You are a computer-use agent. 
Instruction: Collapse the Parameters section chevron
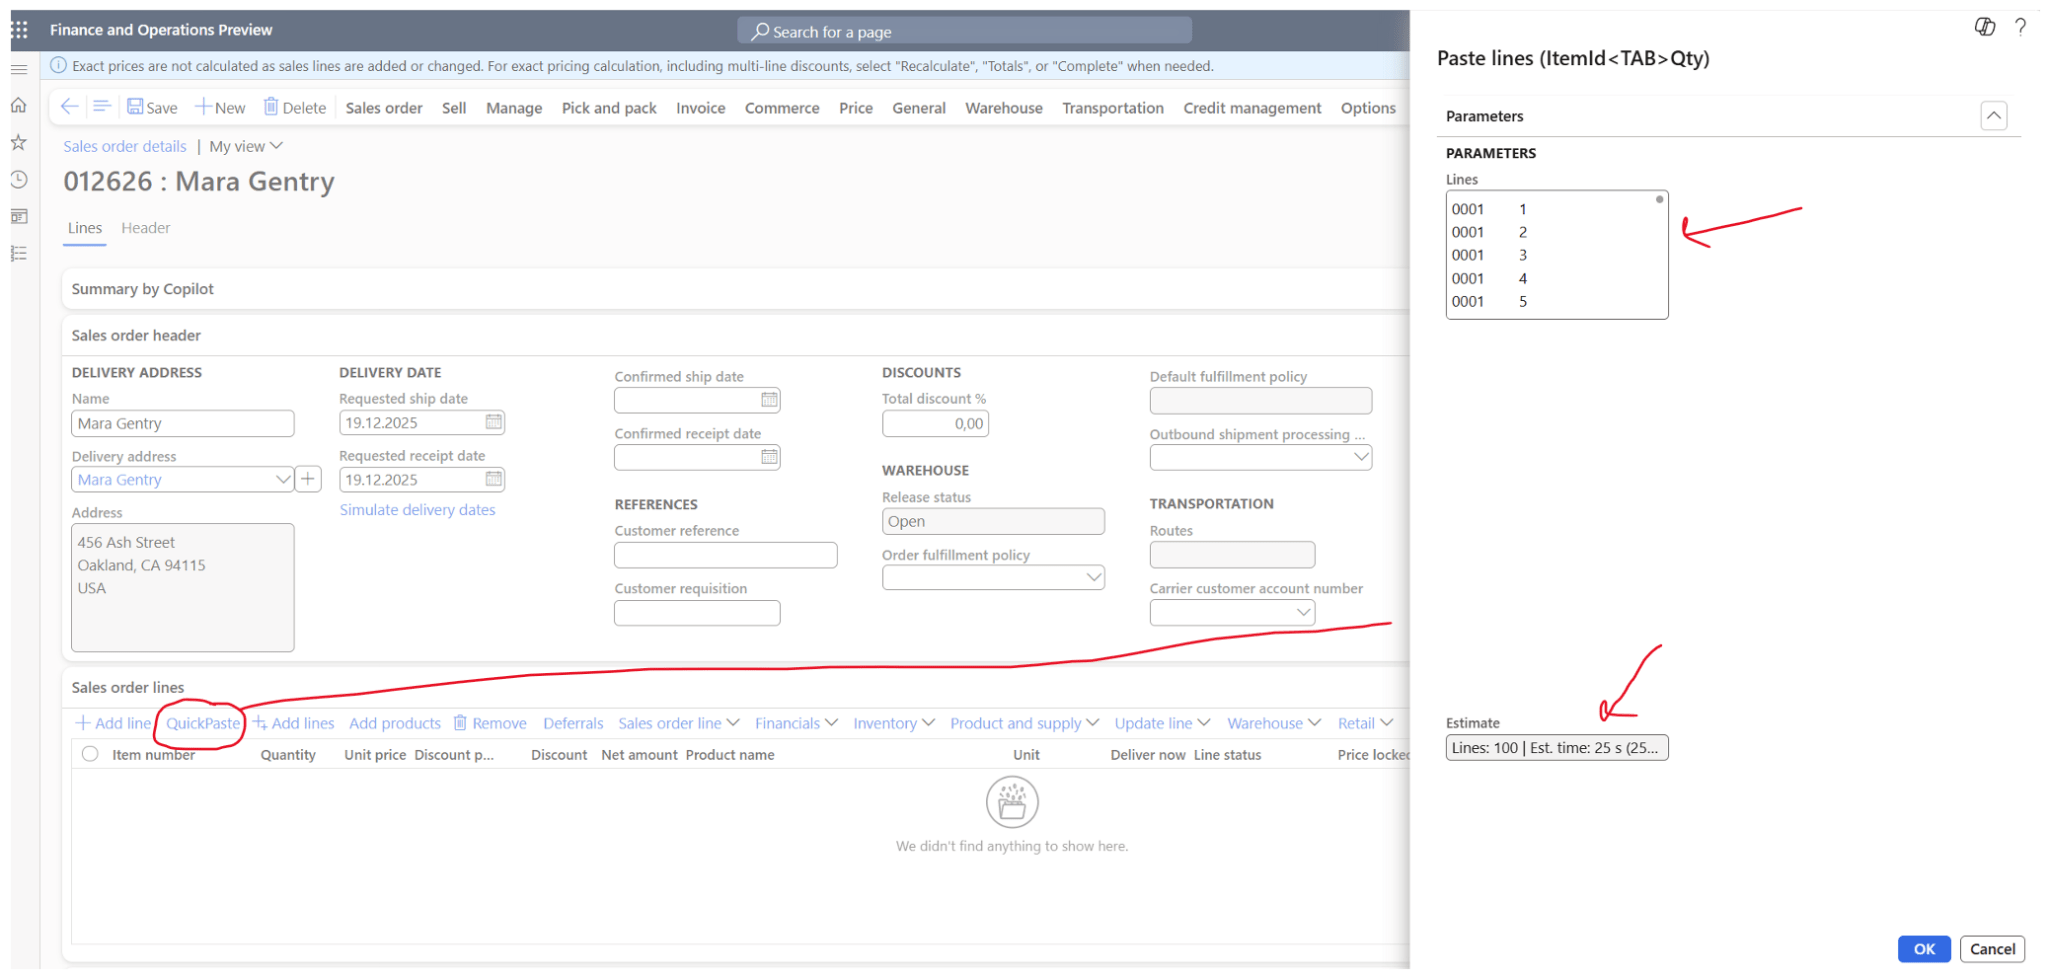click(x=1993, y=116)
